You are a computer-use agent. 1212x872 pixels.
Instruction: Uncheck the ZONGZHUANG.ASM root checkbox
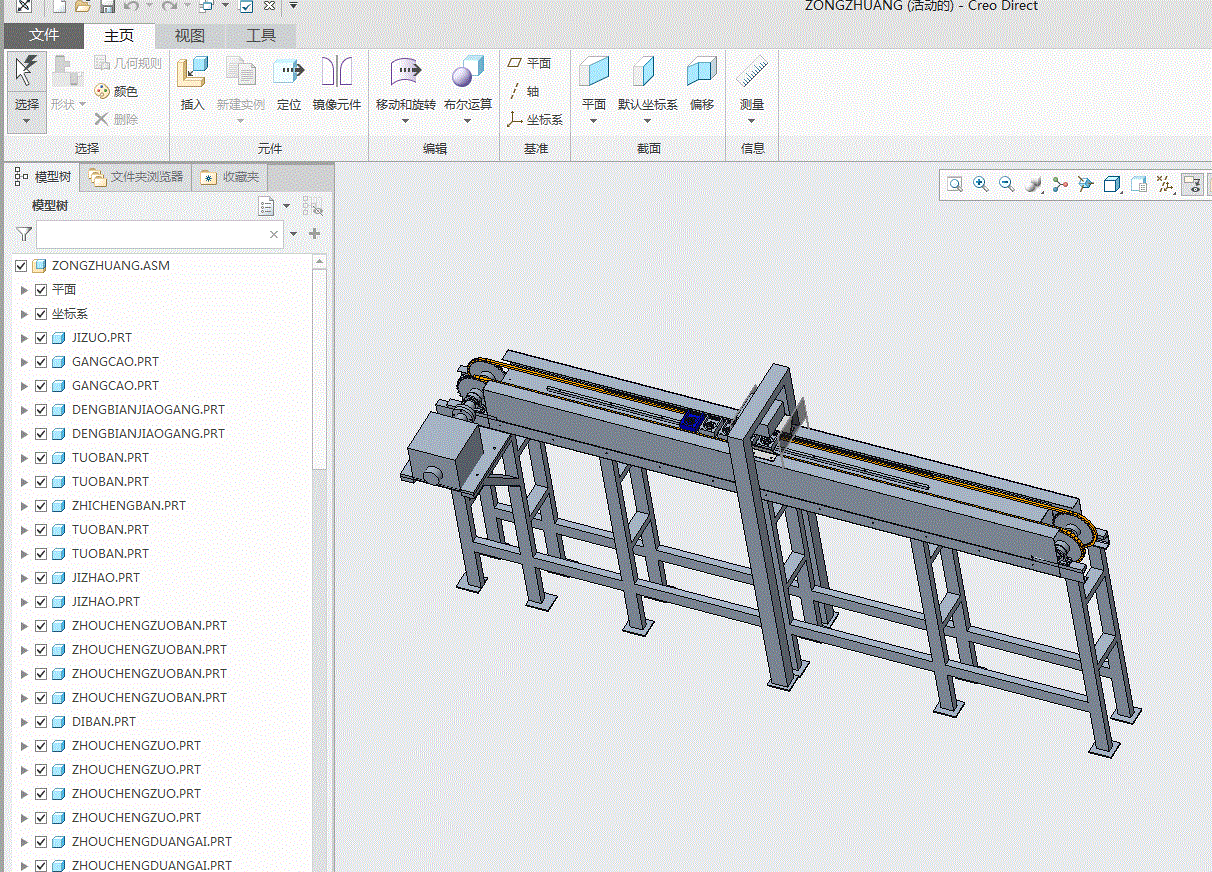(x=21, y=266)
